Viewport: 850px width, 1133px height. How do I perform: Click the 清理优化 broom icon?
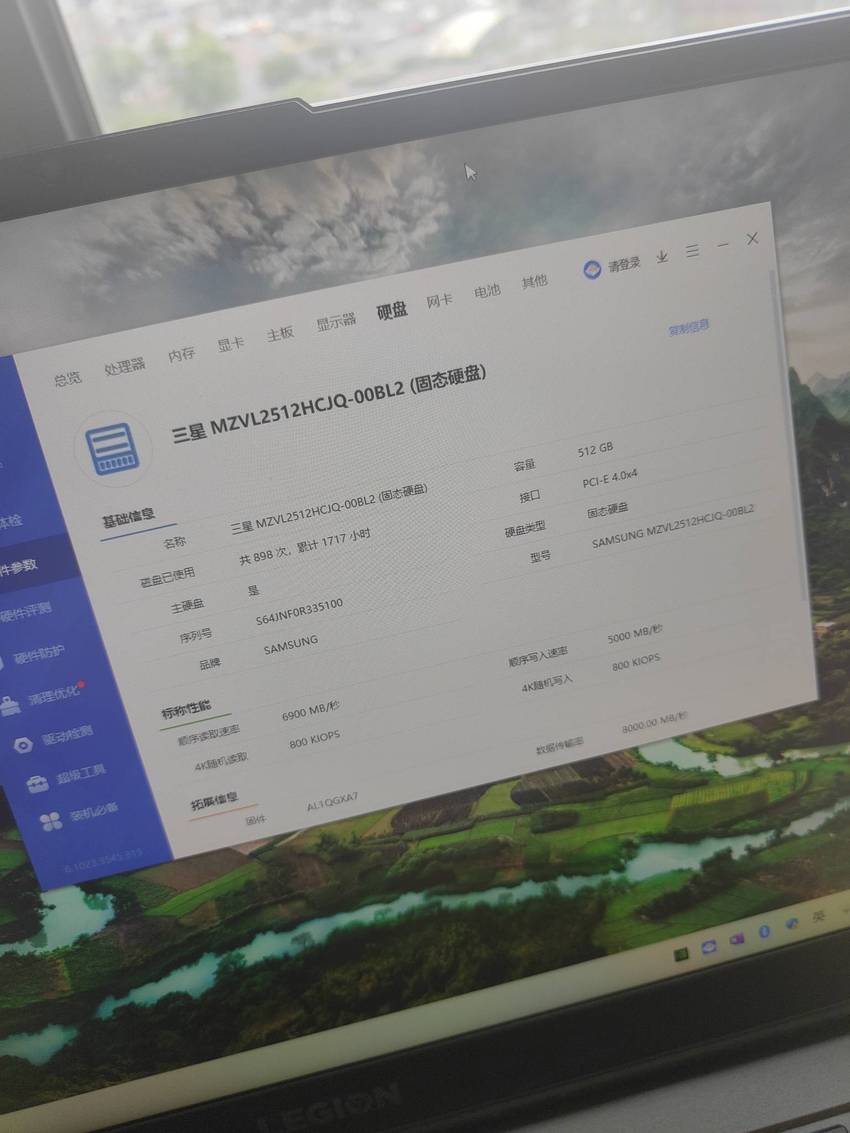10,705
